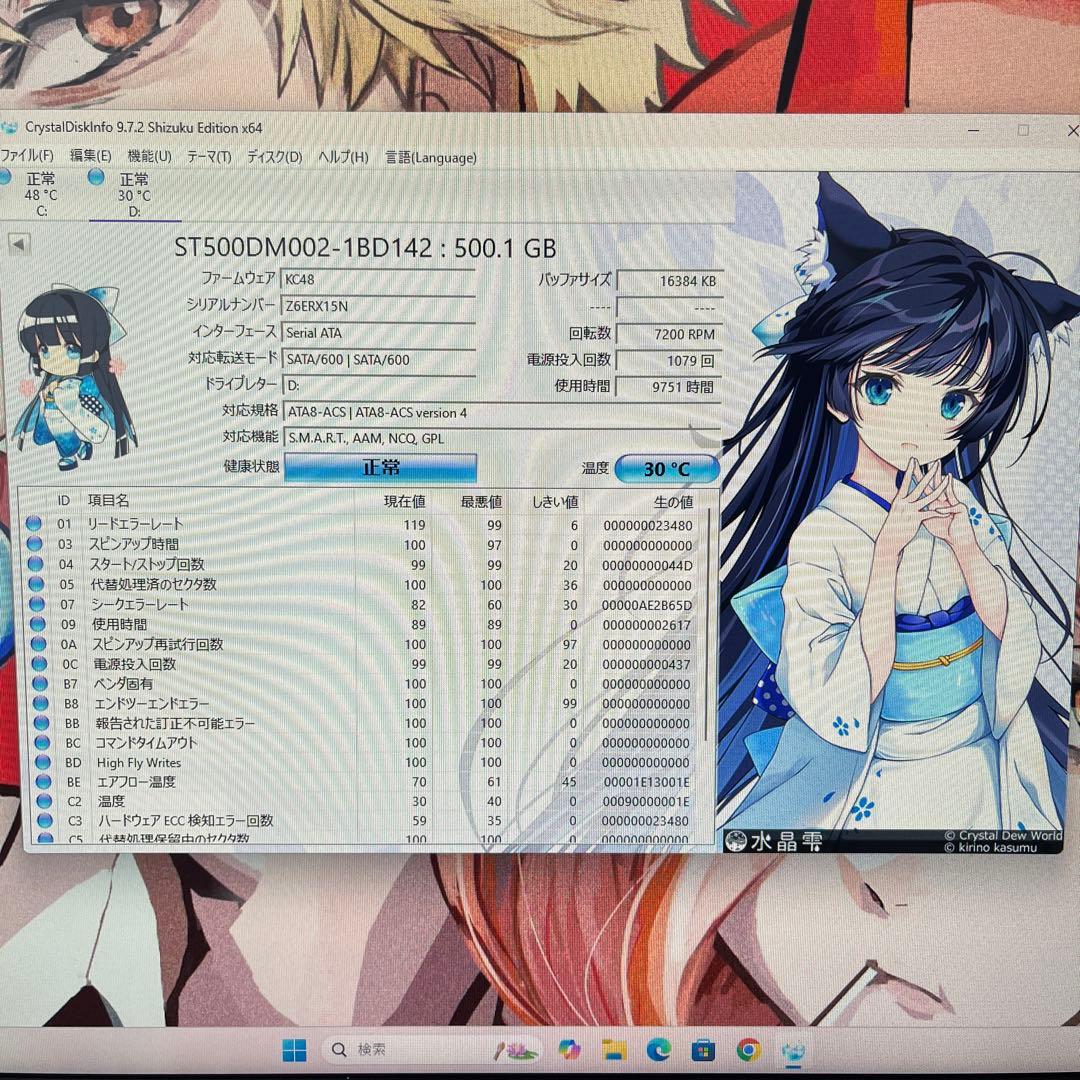Open File Explorer from taskbar
The width and height of the screenshot is (1080, 1080).
coord(613,1050)
